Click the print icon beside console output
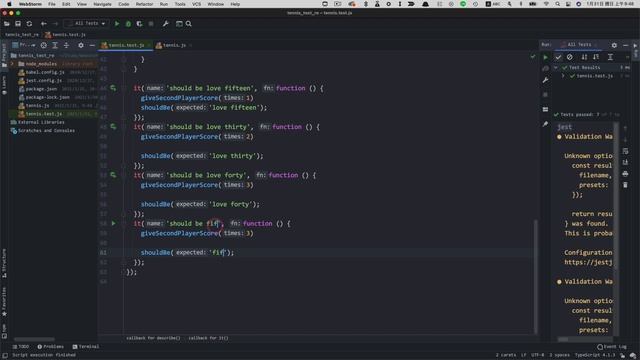The width and height of the screenshot is (640, 360). (625, 174)
